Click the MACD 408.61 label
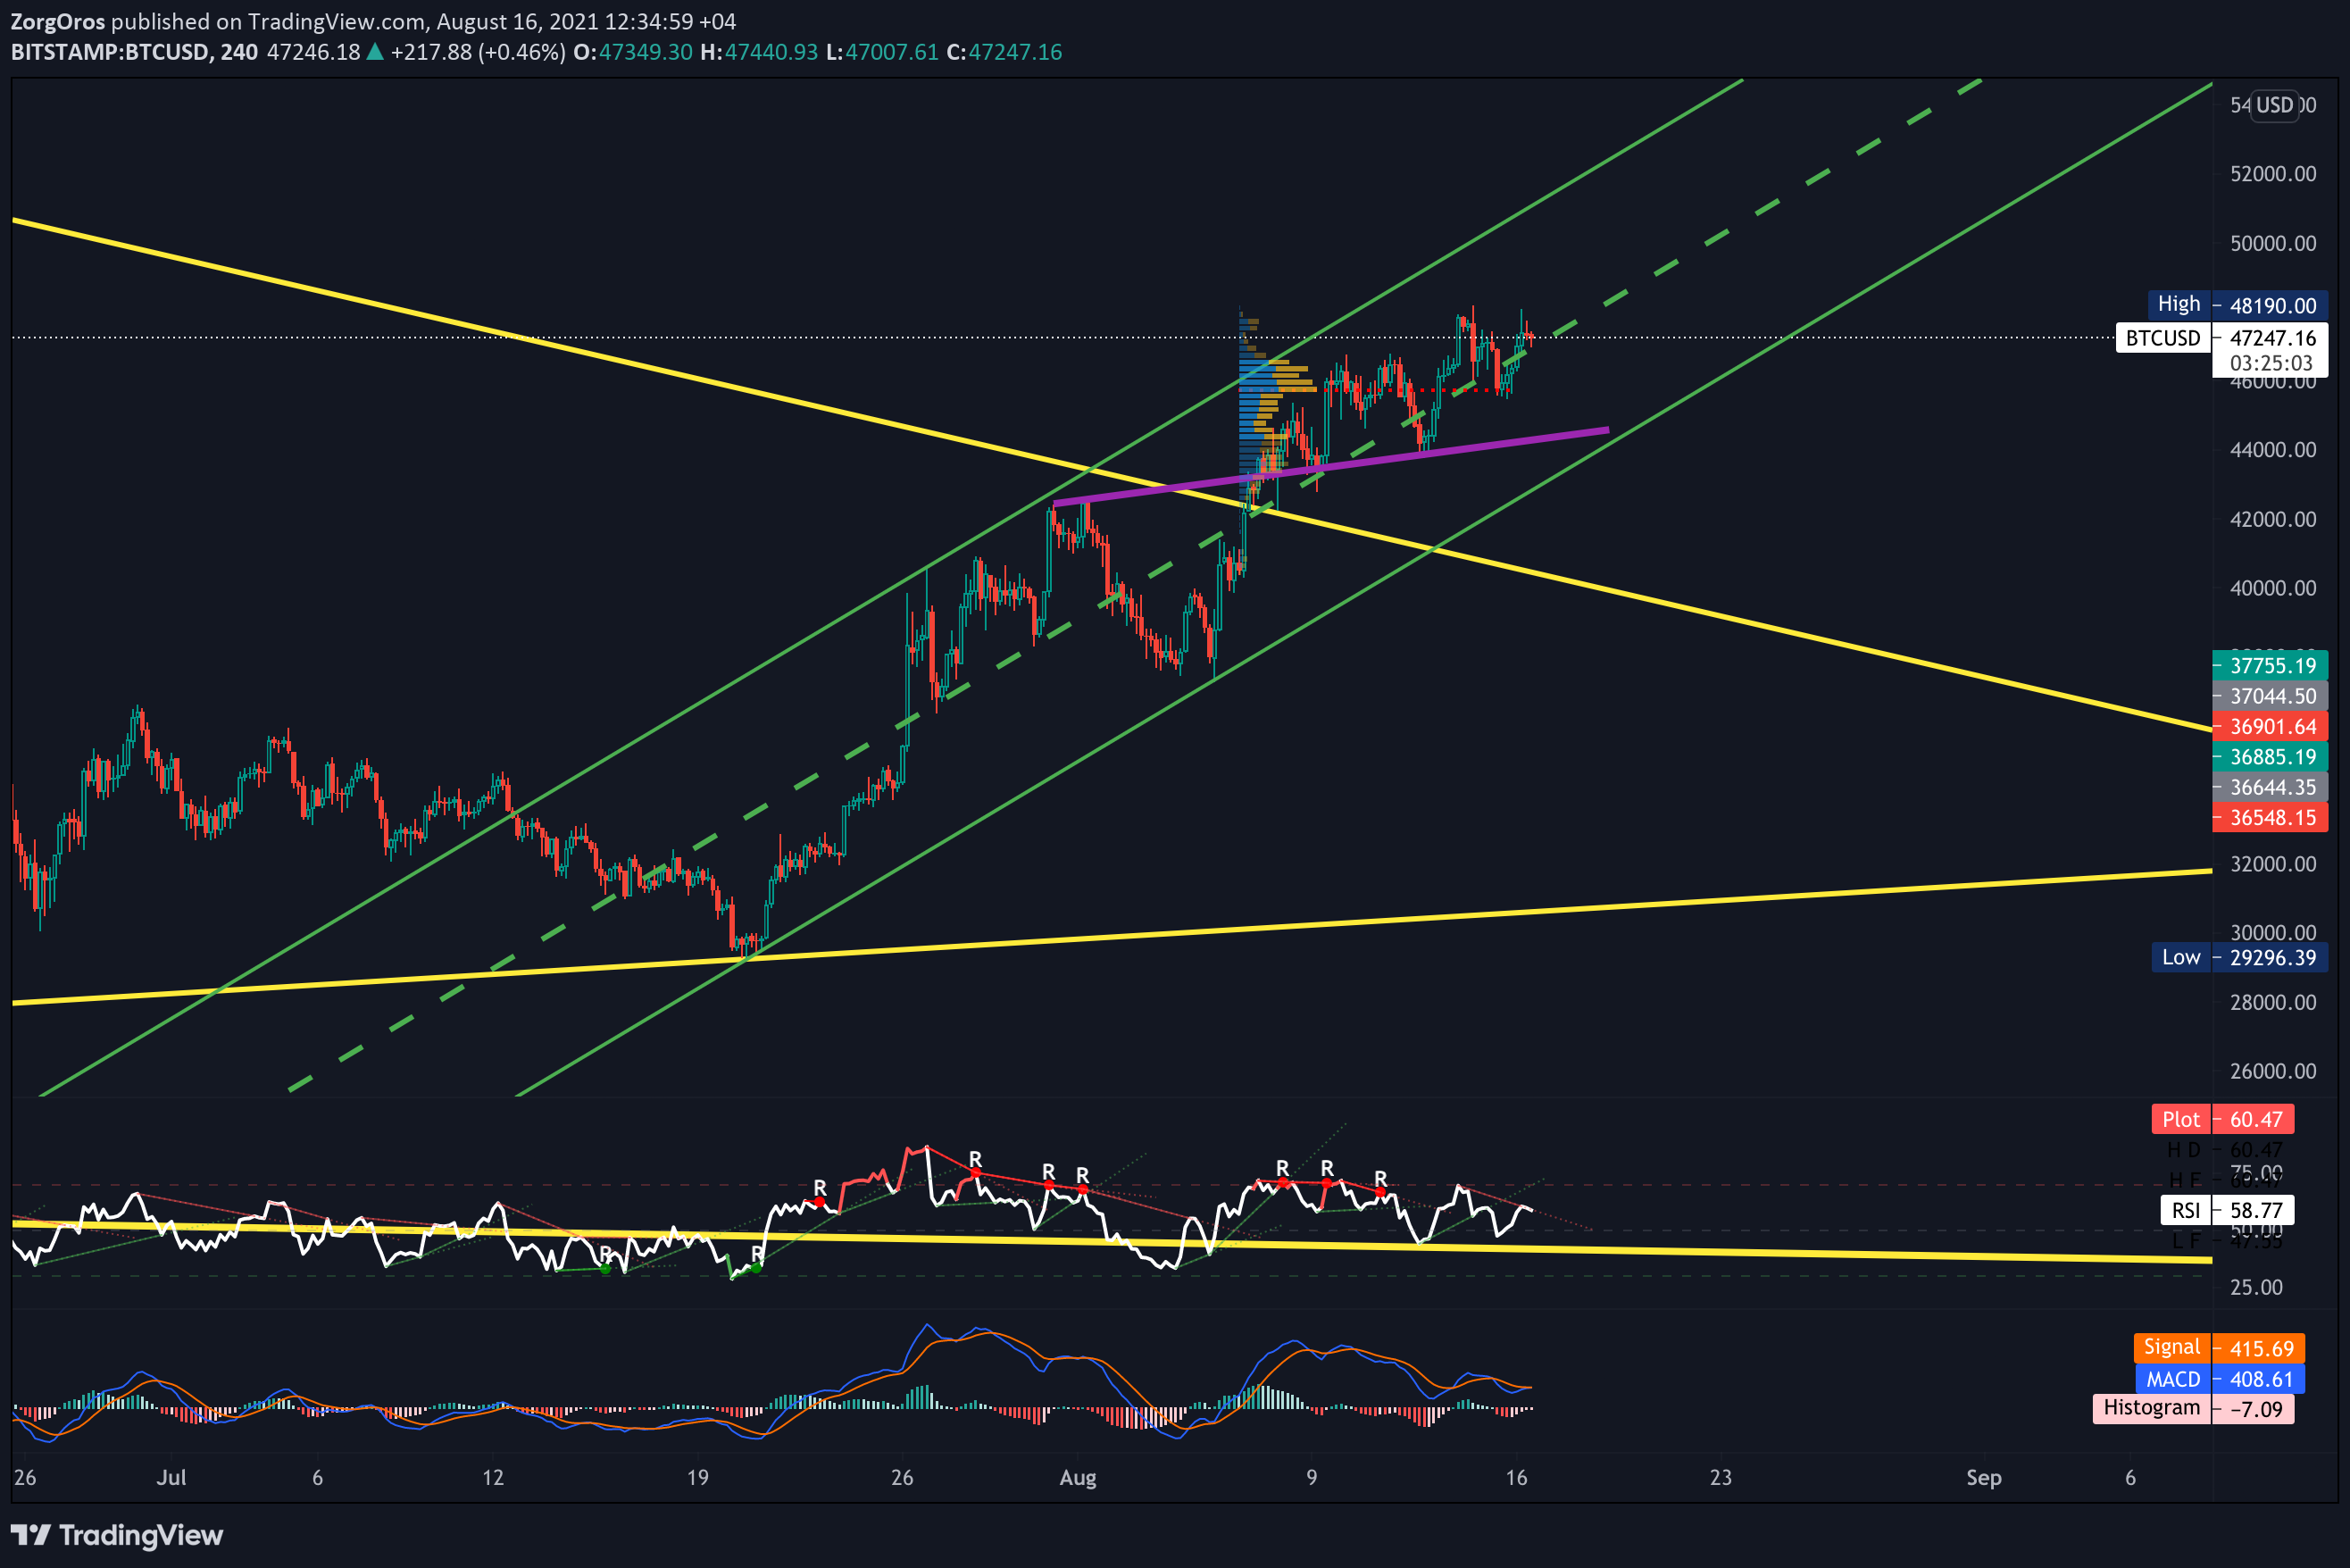The height and width of the screenshot is (1568, 2350). tap(2220, 1379)
